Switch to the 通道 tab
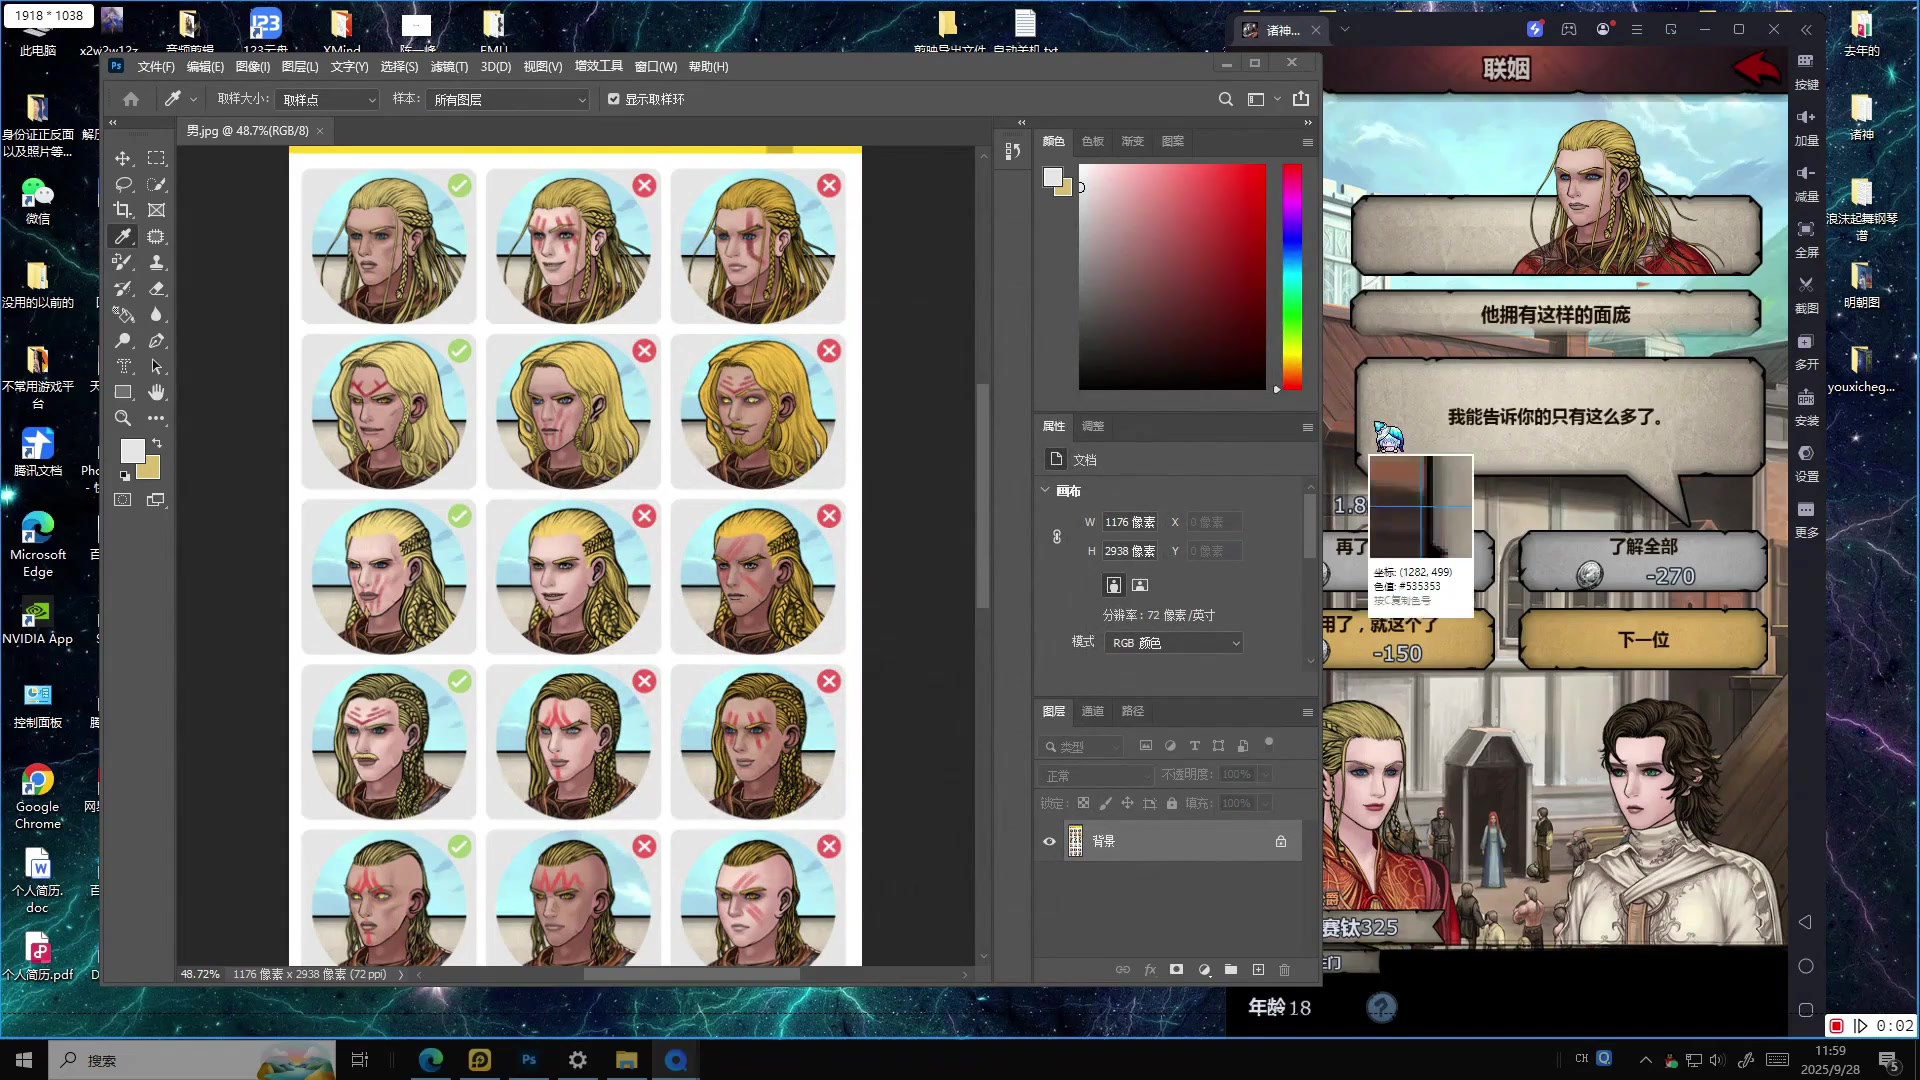The height and width of the screenshot is (1080, 1920). [x=1092, y=711]
